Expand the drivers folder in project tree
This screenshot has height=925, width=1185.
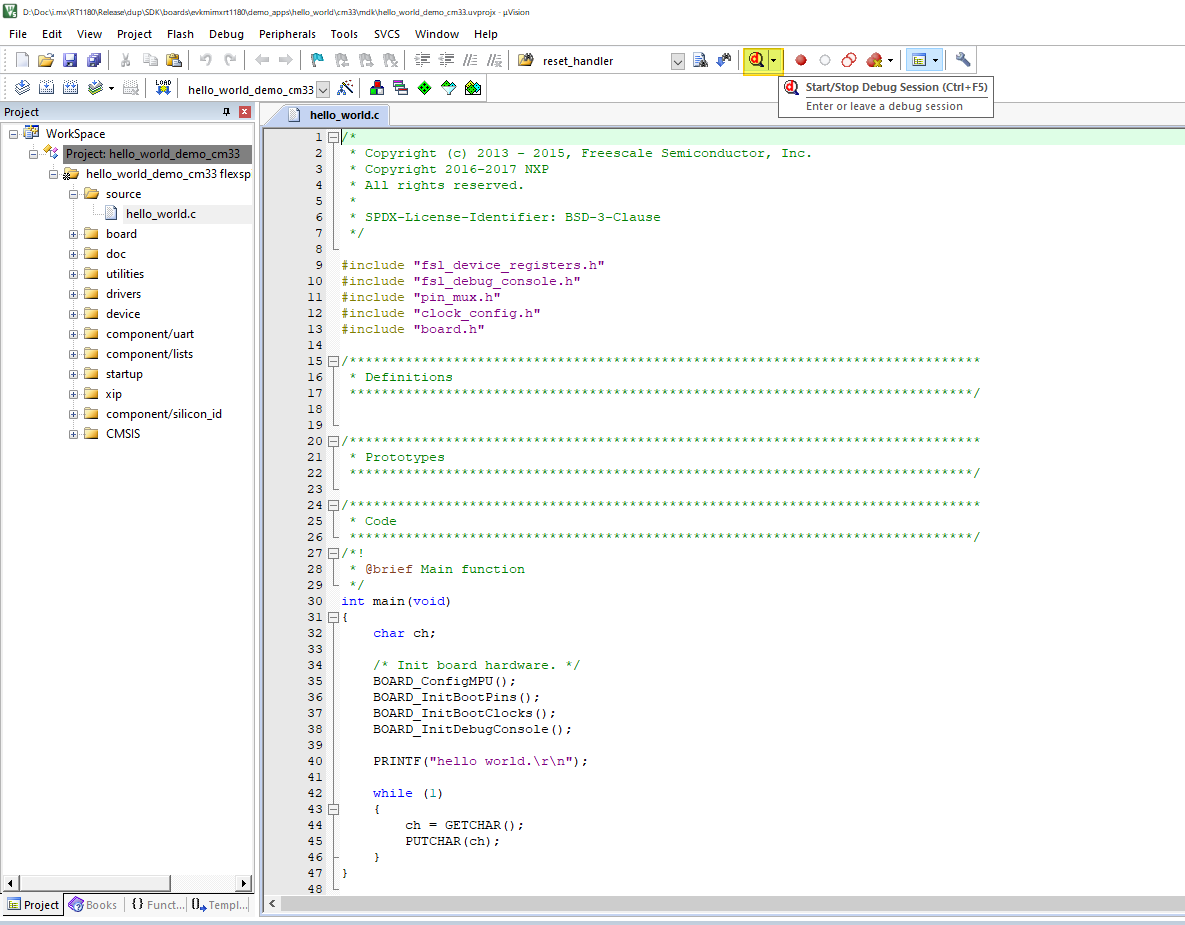73,294
